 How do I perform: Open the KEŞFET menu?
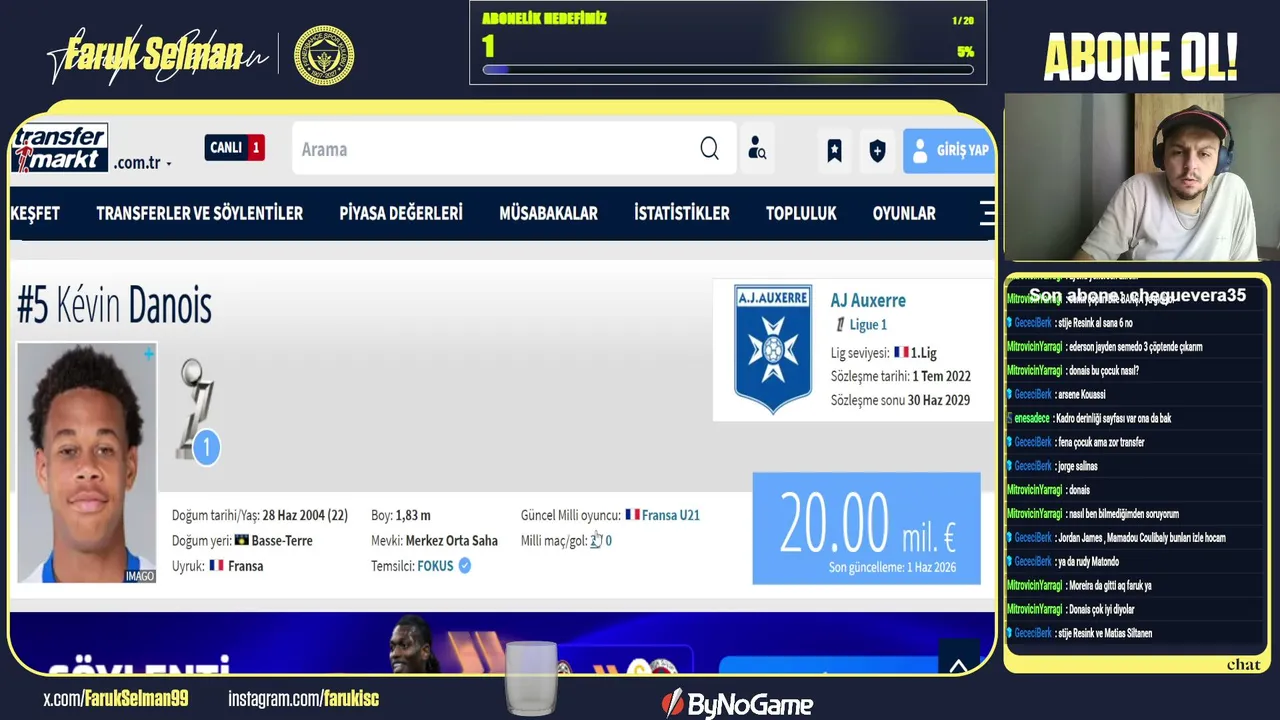35,213
